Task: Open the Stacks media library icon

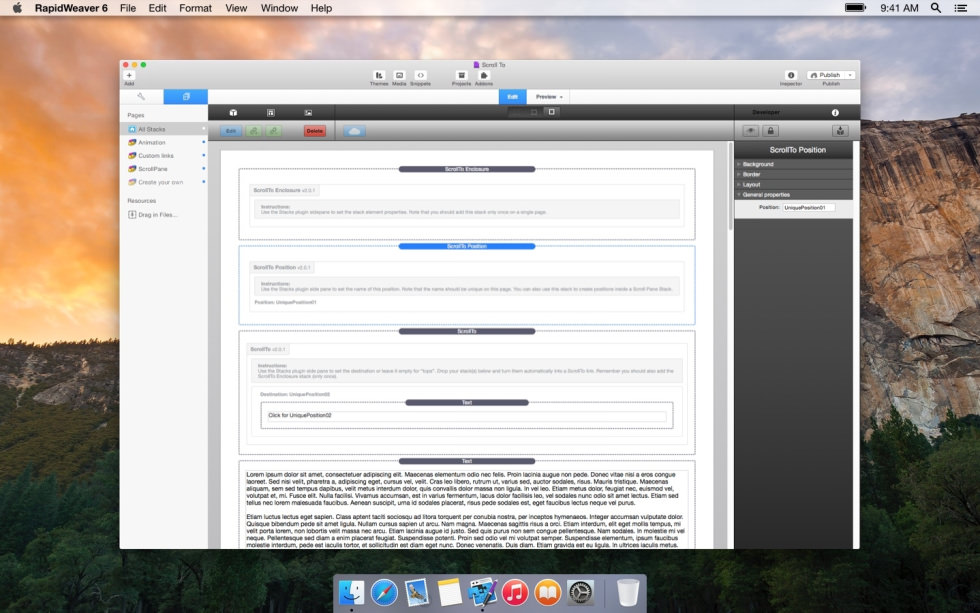Action: pos(308,112)
